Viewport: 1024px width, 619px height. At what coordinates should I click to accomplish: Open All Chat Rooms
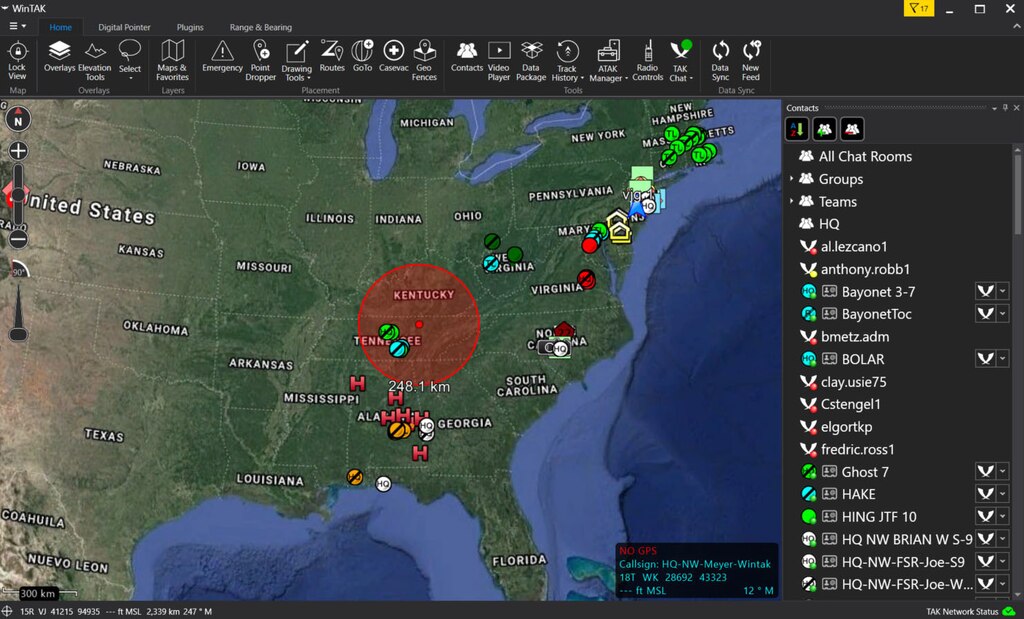tap(865, 156)
